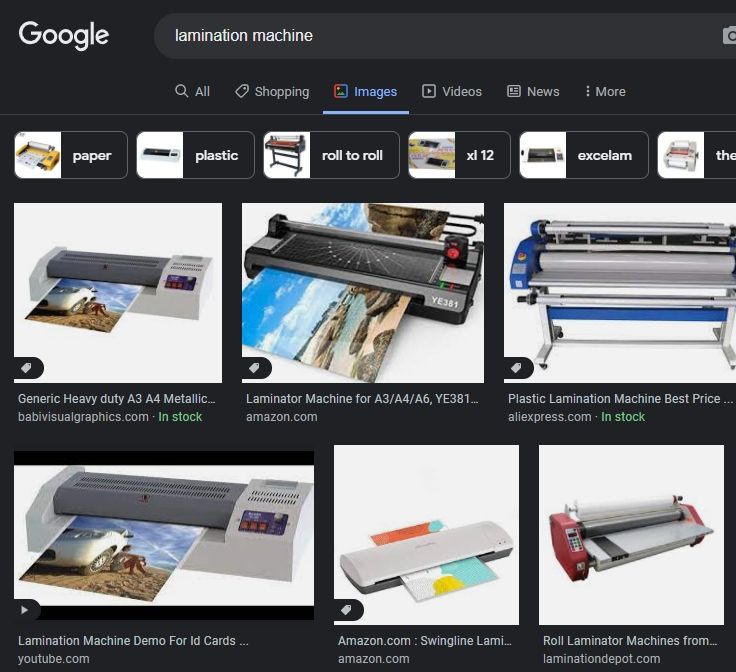The width and height of the screenshot is (736, 672).
Task: Open 'Amazon.com : Swingline Lami...' title link
Action: (425, 641)
